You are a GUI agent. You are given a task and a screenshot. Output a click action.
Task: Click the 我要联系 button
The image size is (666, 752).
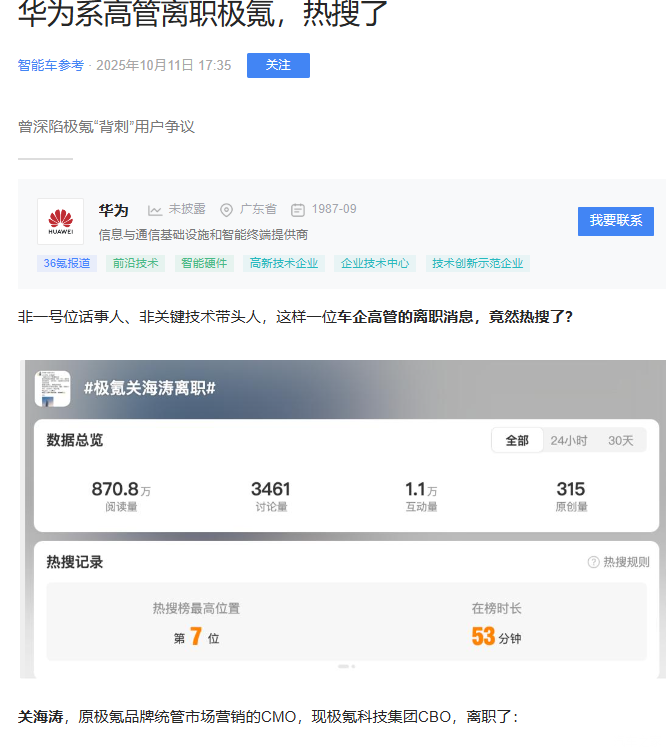tap(616, 221)
